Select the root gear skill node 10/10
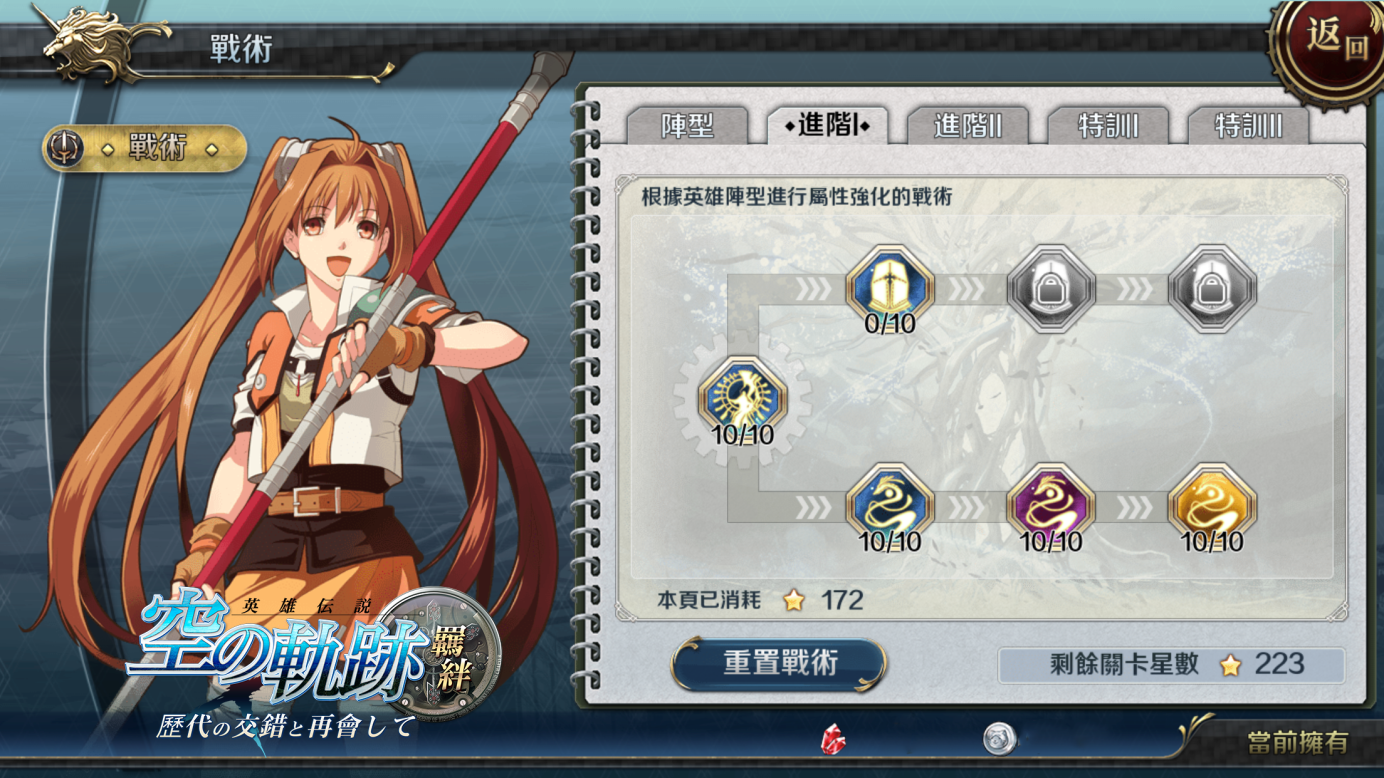This screenshot has width=1384, height=778. pyautogui.click(x=742, y=399)
